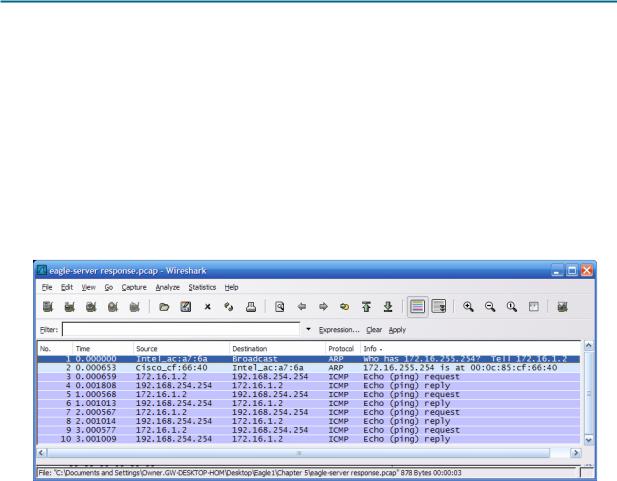Open the Edit menu

coord(67,287)
